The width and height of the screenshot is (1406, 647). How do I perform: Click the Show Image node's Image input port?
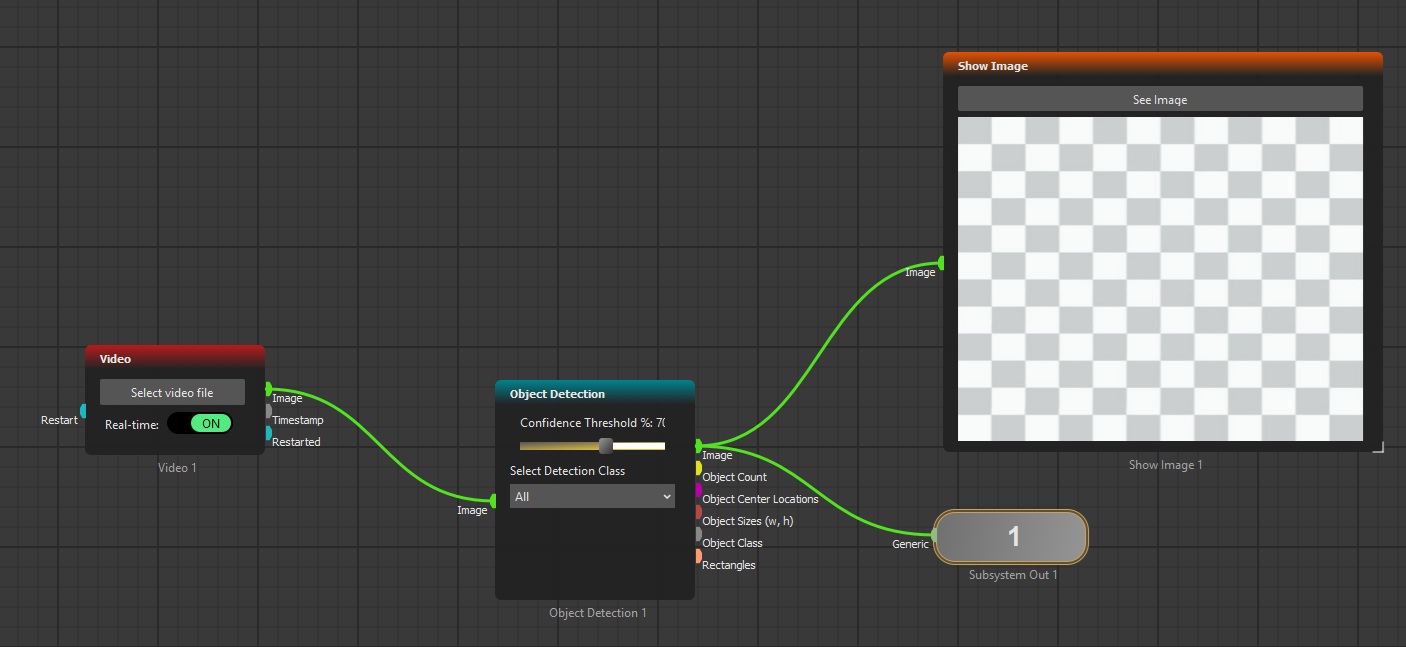tap(941, 263)
